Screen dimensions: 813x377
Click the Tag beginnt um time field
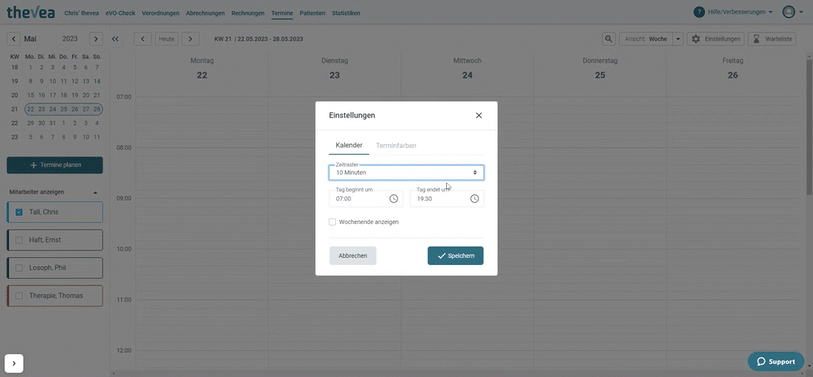click(366, 199)
